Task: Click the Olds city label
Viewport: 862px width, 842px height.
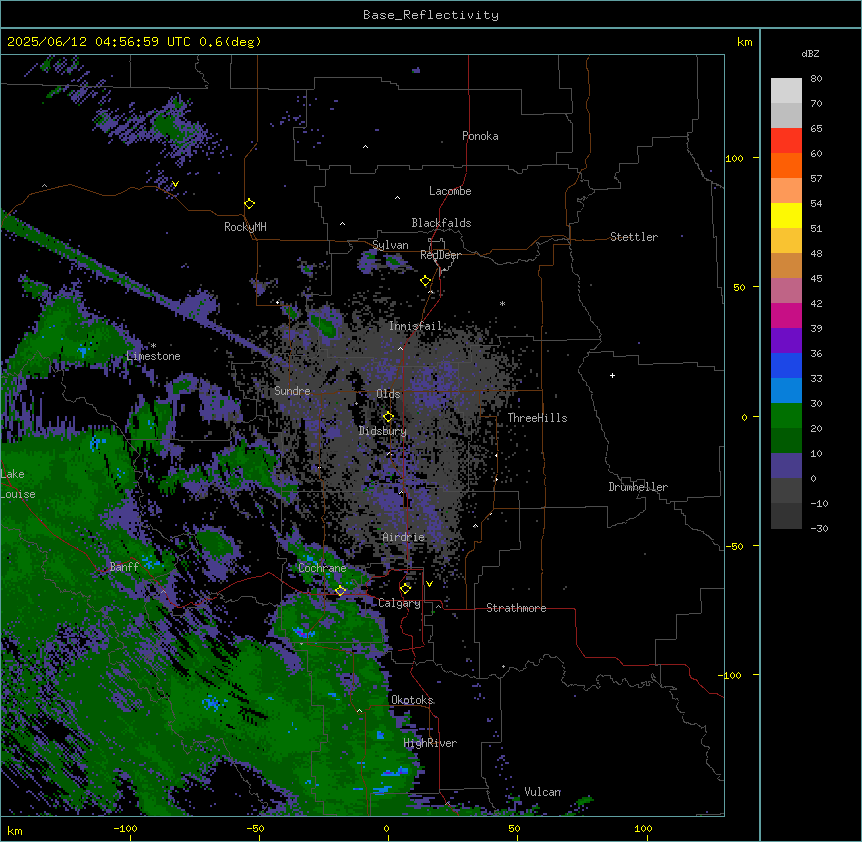Action: [x=388, y=394]
